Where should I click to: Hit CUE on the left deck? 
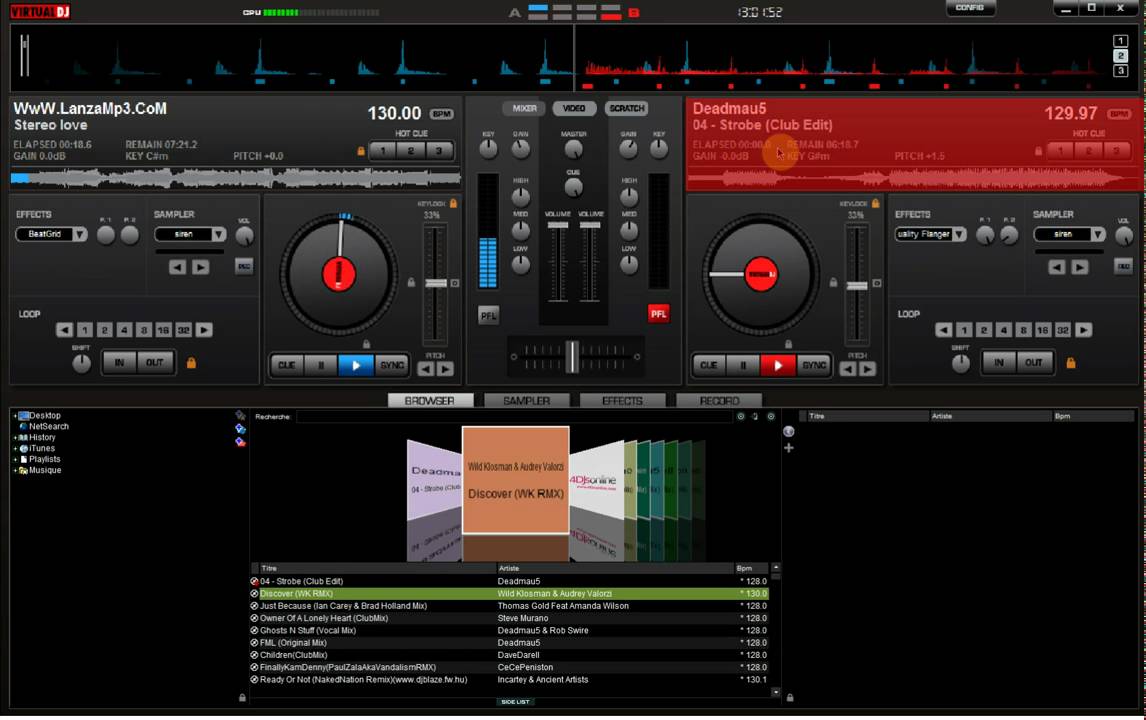click(x=286, y=365)
